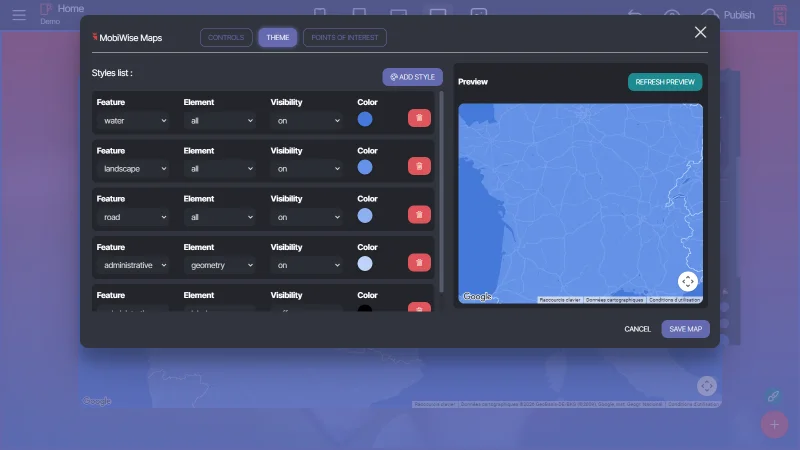Viewport: 800px width, 450px height.
Task: Pick the road row color swatch
Action: tap(365, 216)
